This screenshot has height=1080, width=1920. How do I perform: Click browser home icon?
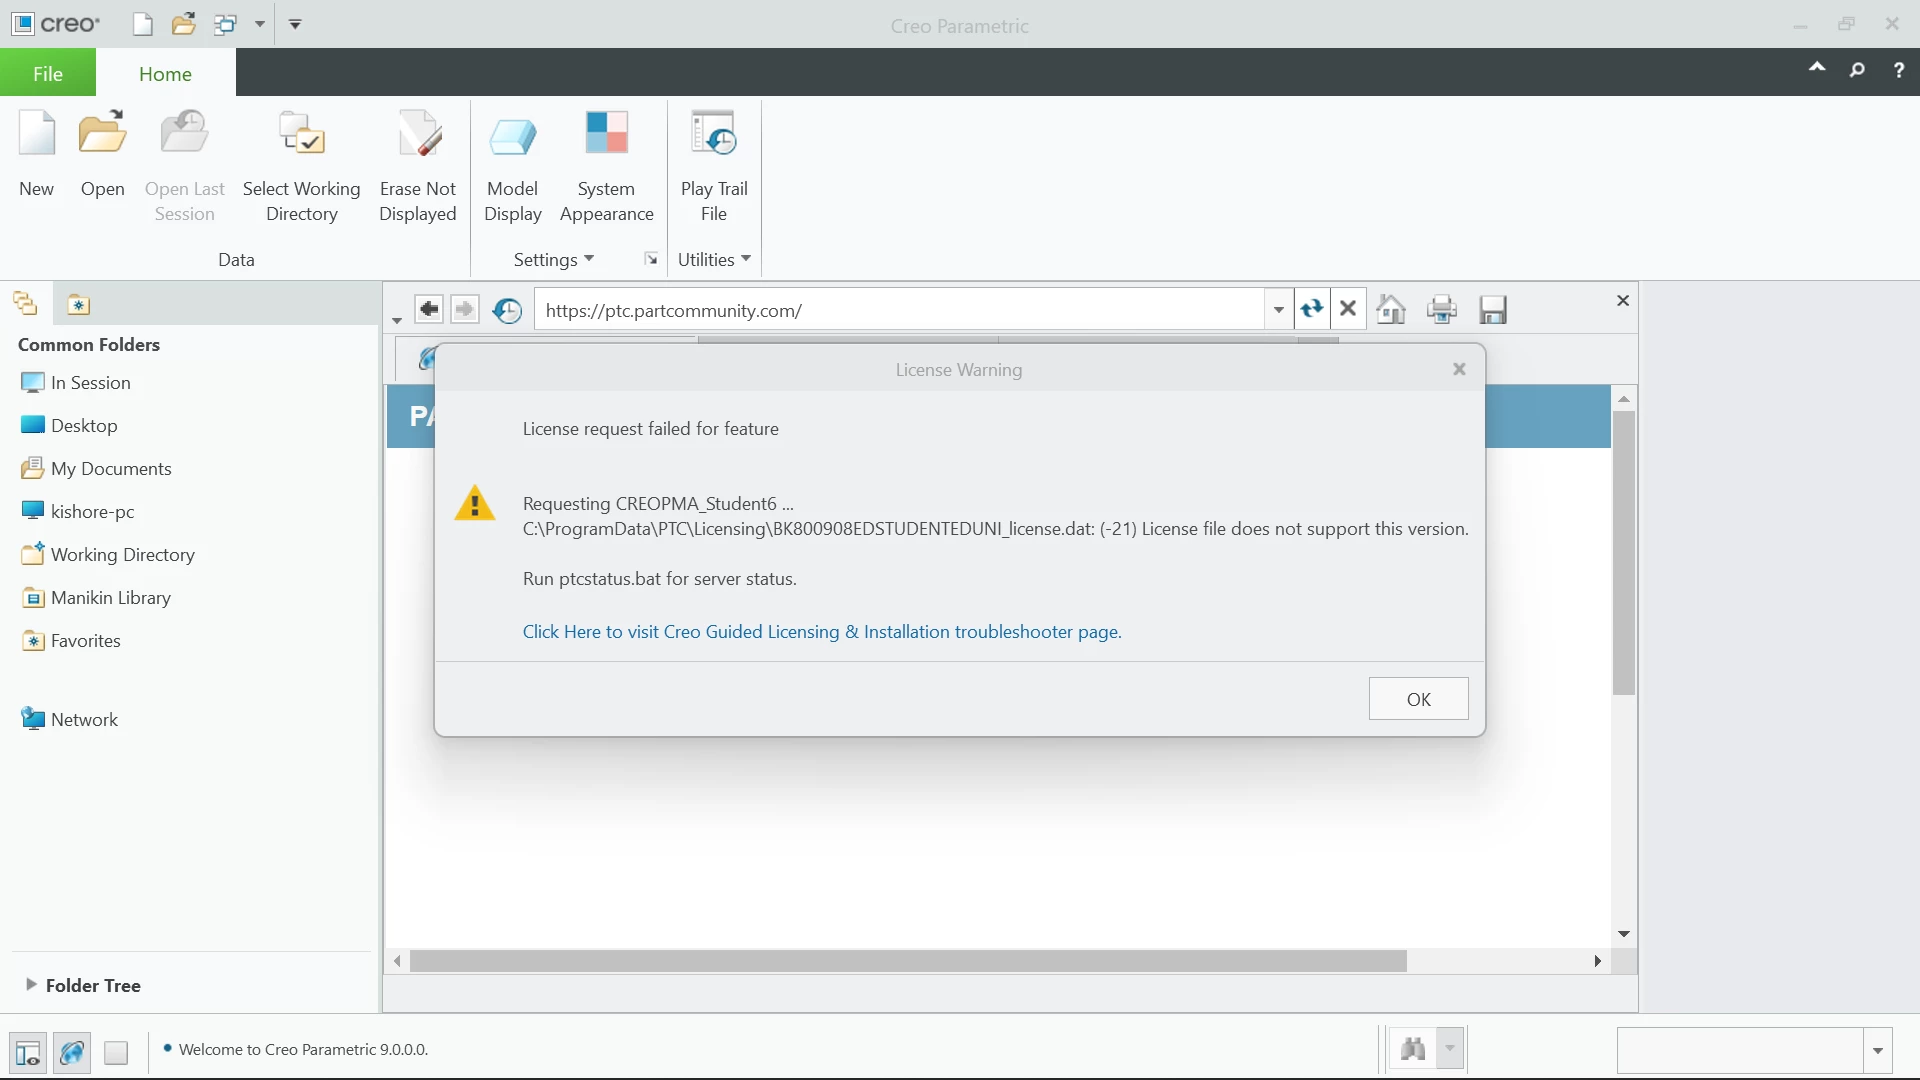[x=1391, y=310]
